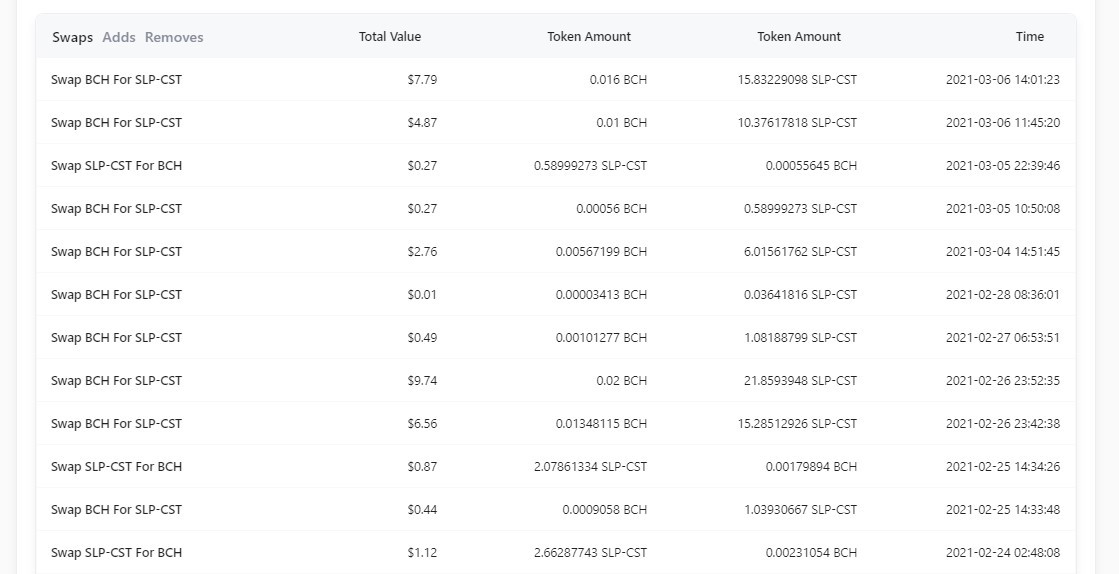Select the 0.00055645 BCH amount

pos(811,166)
